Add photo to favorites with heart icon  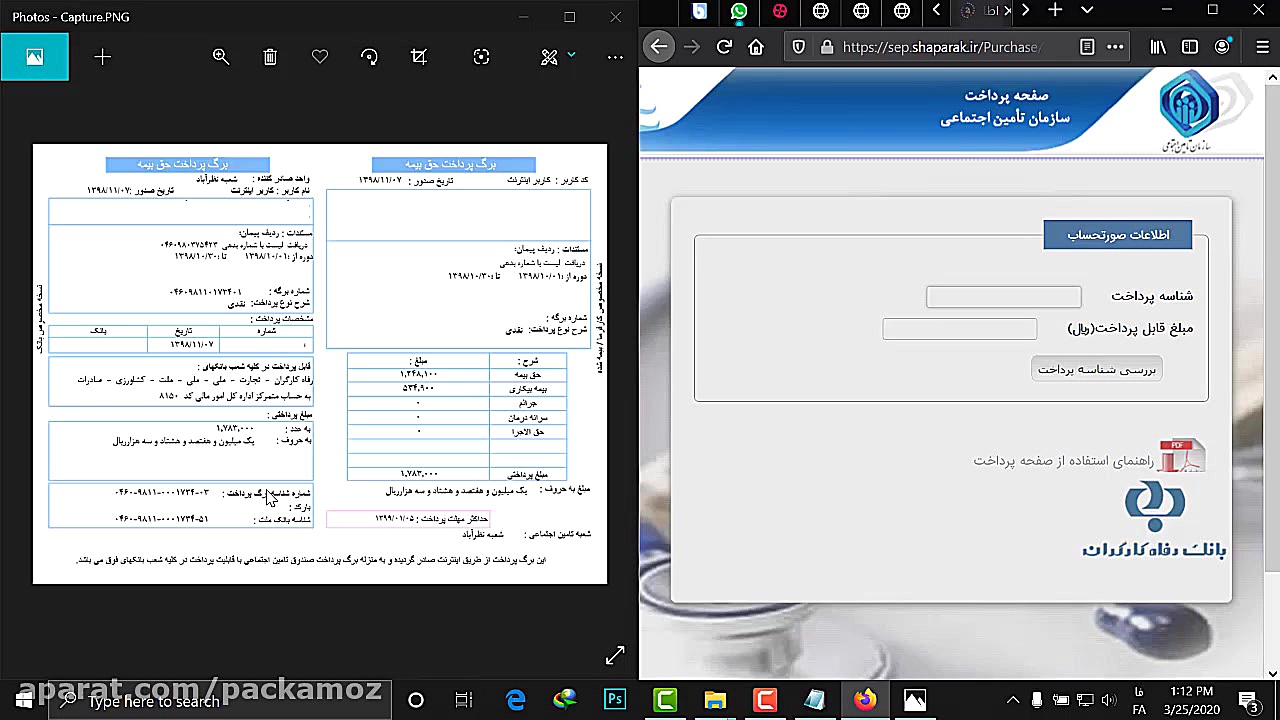(320, 57)
